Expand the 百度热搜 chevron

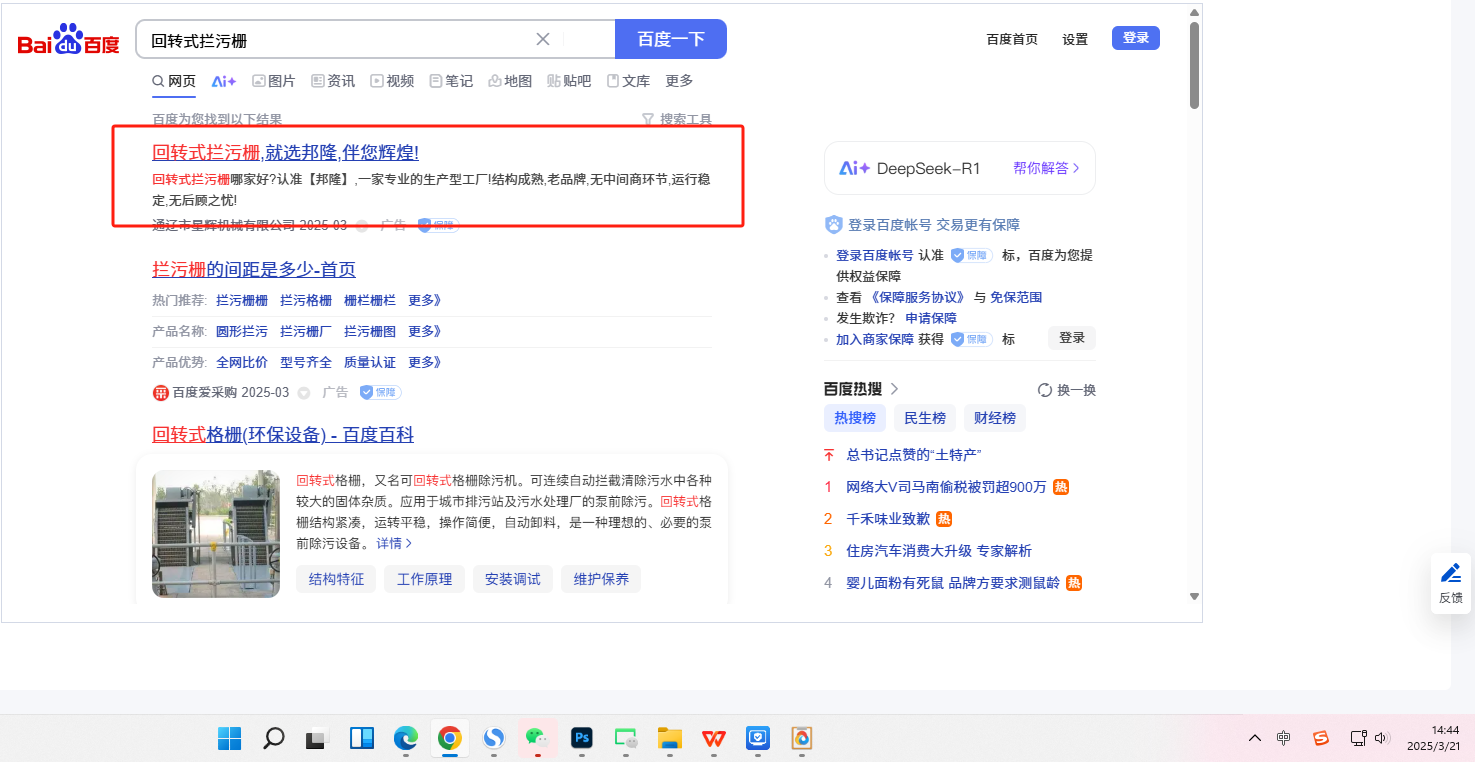coord(895,389)
